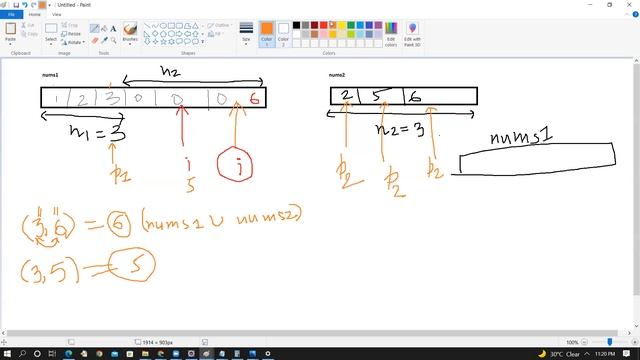The width and height of the screenshot is (640, 360).
Task: Select the Color 1 box
Action: tap(267, 34)
